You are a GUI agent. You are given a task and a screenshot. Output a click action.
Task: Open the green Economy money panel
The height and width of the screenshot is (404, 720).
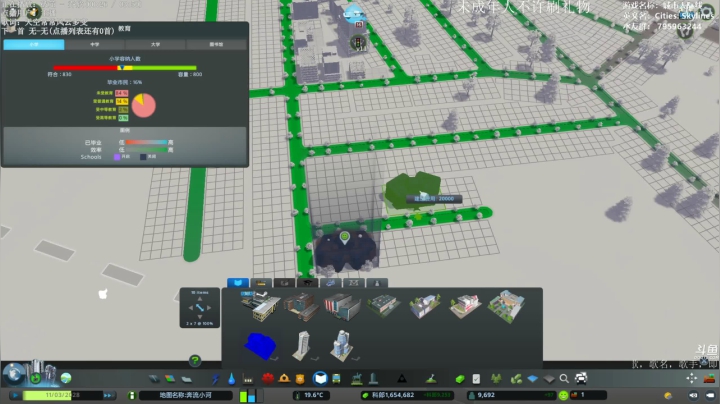click(460, 379)
